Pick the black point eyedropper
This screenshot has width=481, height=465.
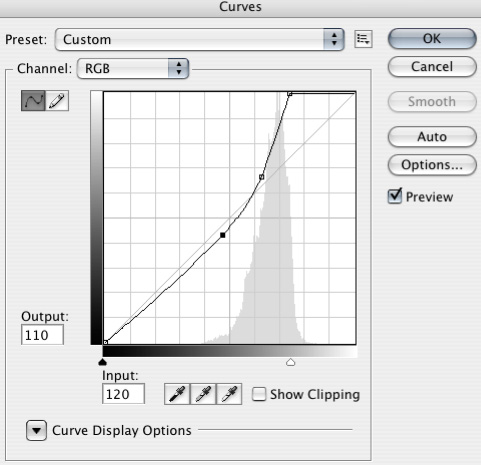pos(177,394)
